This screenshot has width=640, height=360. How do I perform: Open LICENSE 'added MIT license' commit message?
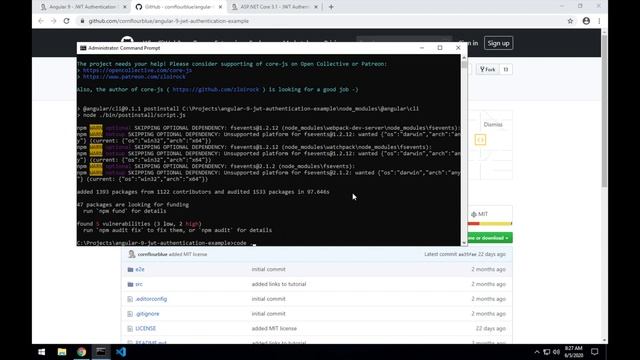(x=274, y=328)
